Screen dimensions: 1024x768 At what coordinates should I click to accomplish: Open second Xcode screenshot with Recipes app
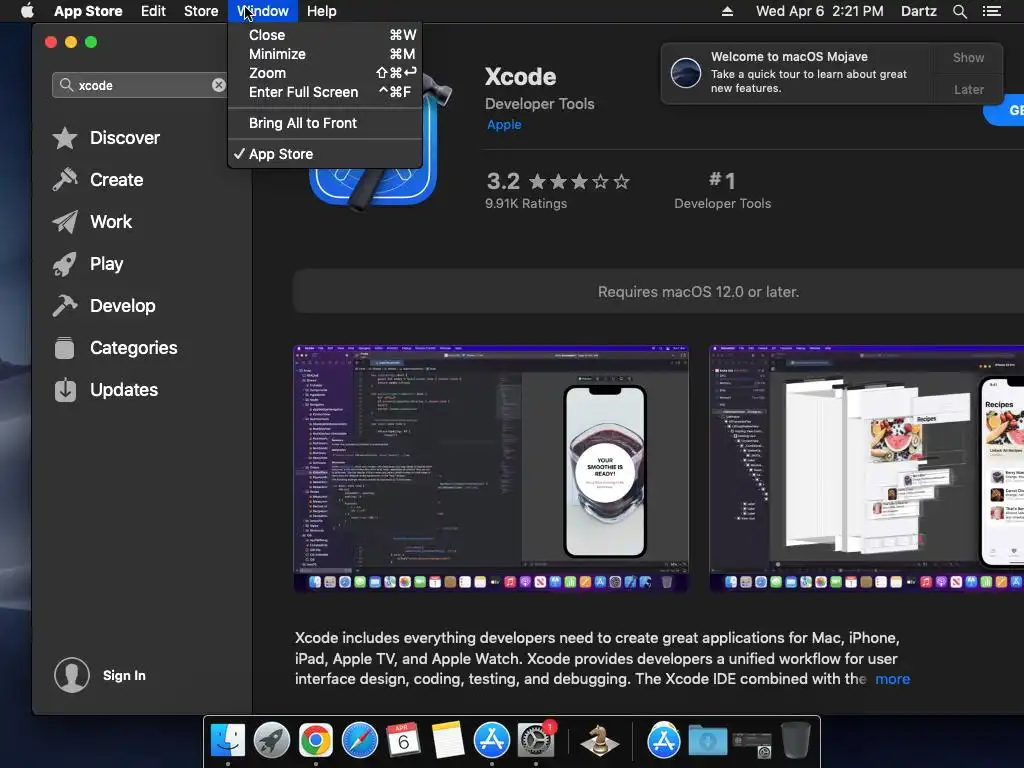[867, 468]
